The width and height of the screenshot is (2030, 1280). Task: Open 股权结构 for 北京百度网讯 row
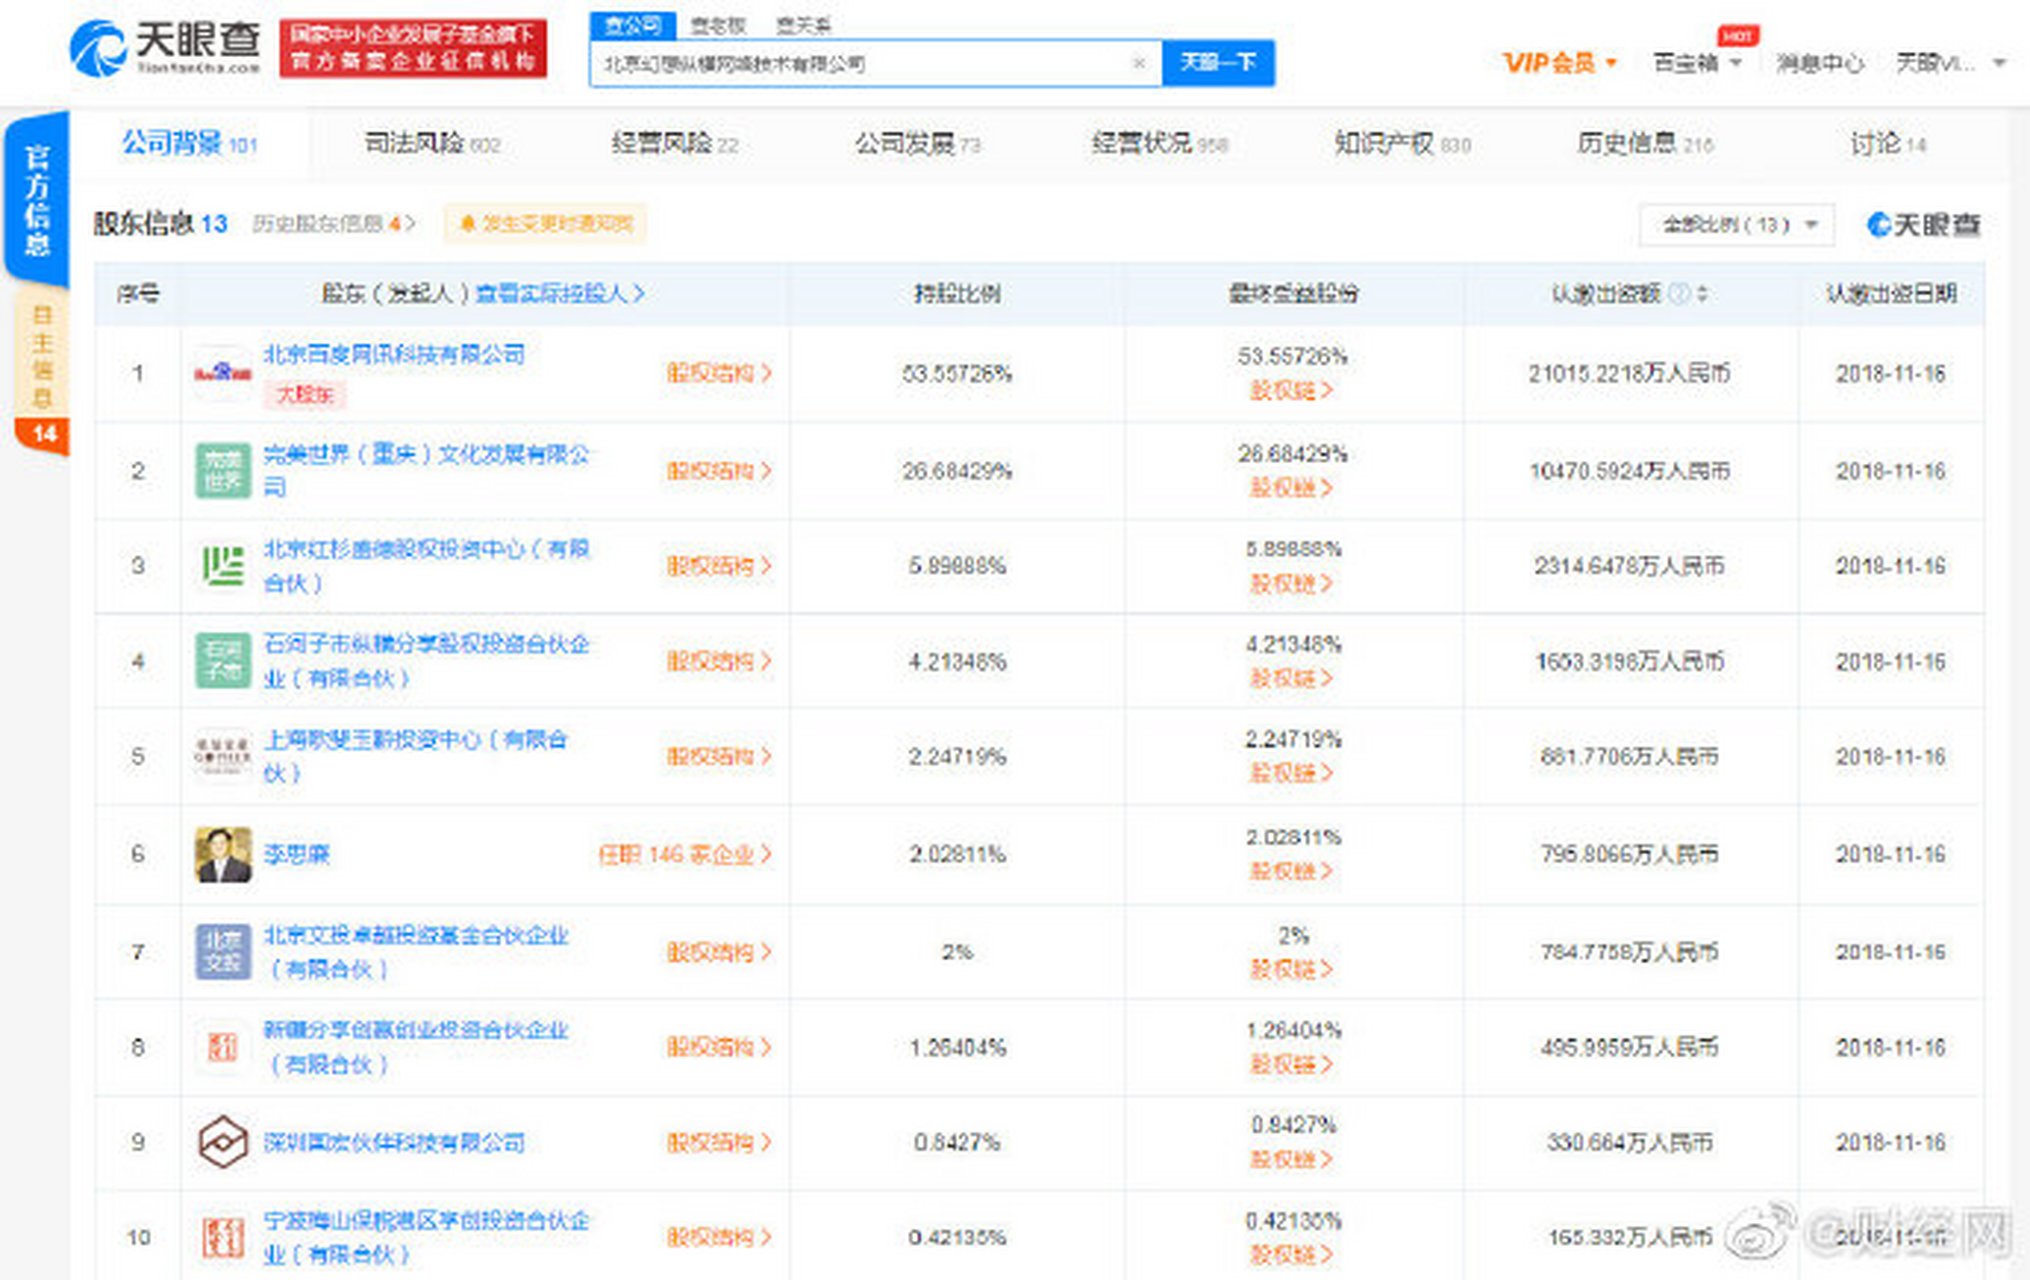tap(719, 373)
